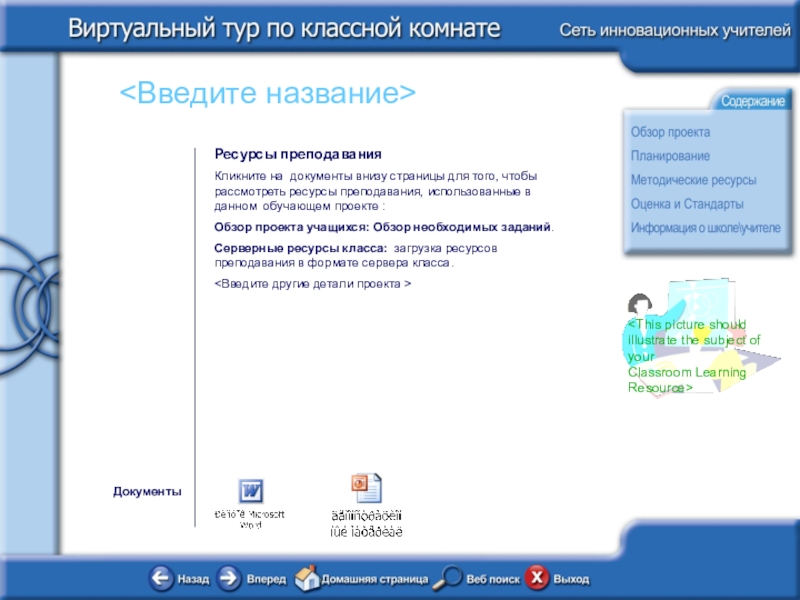Open Методические ресурсы menu item
800x600 pixels.
point(693,180)
